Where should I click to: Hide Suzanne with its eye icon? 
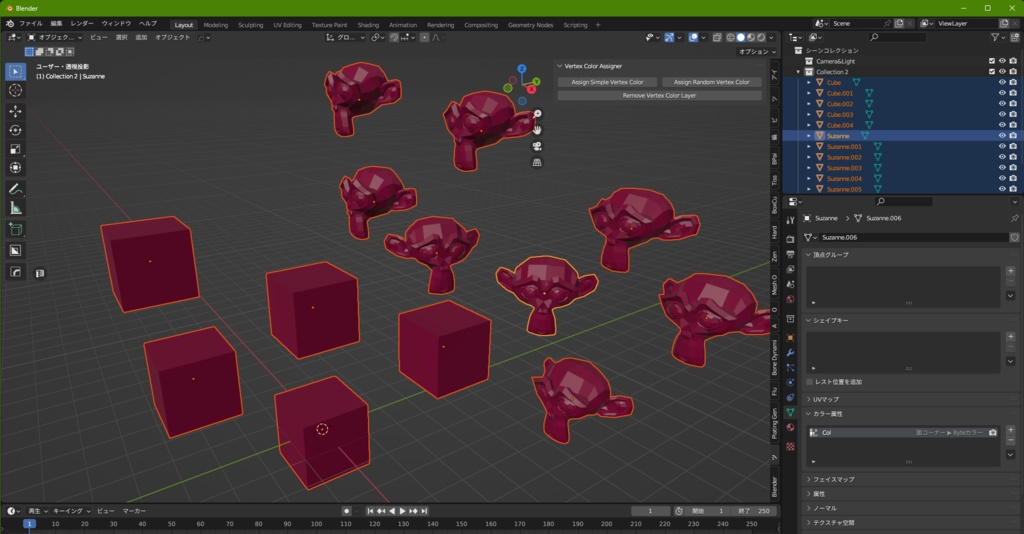pos(1002,136)
